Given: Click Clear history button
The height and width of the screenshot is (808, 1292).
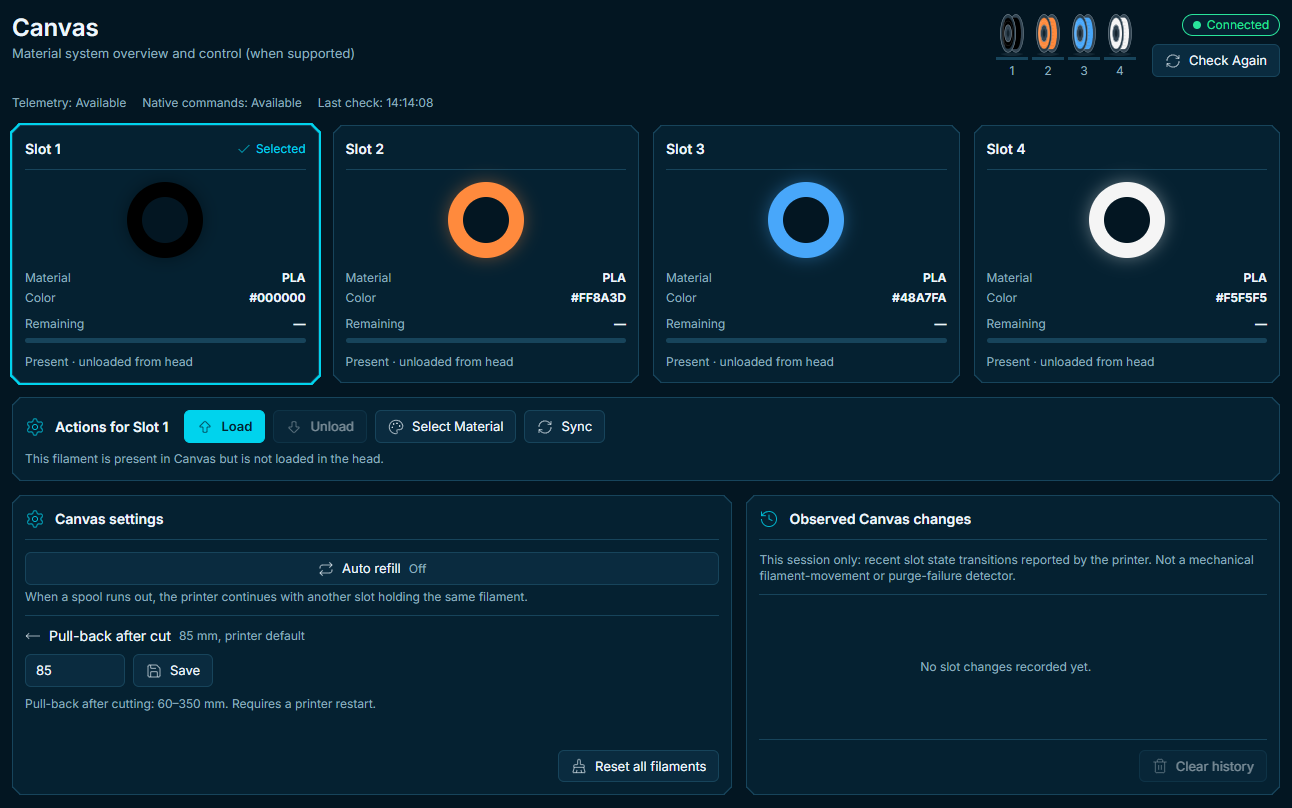Looking at the screenshot, I should point(1203,767).
